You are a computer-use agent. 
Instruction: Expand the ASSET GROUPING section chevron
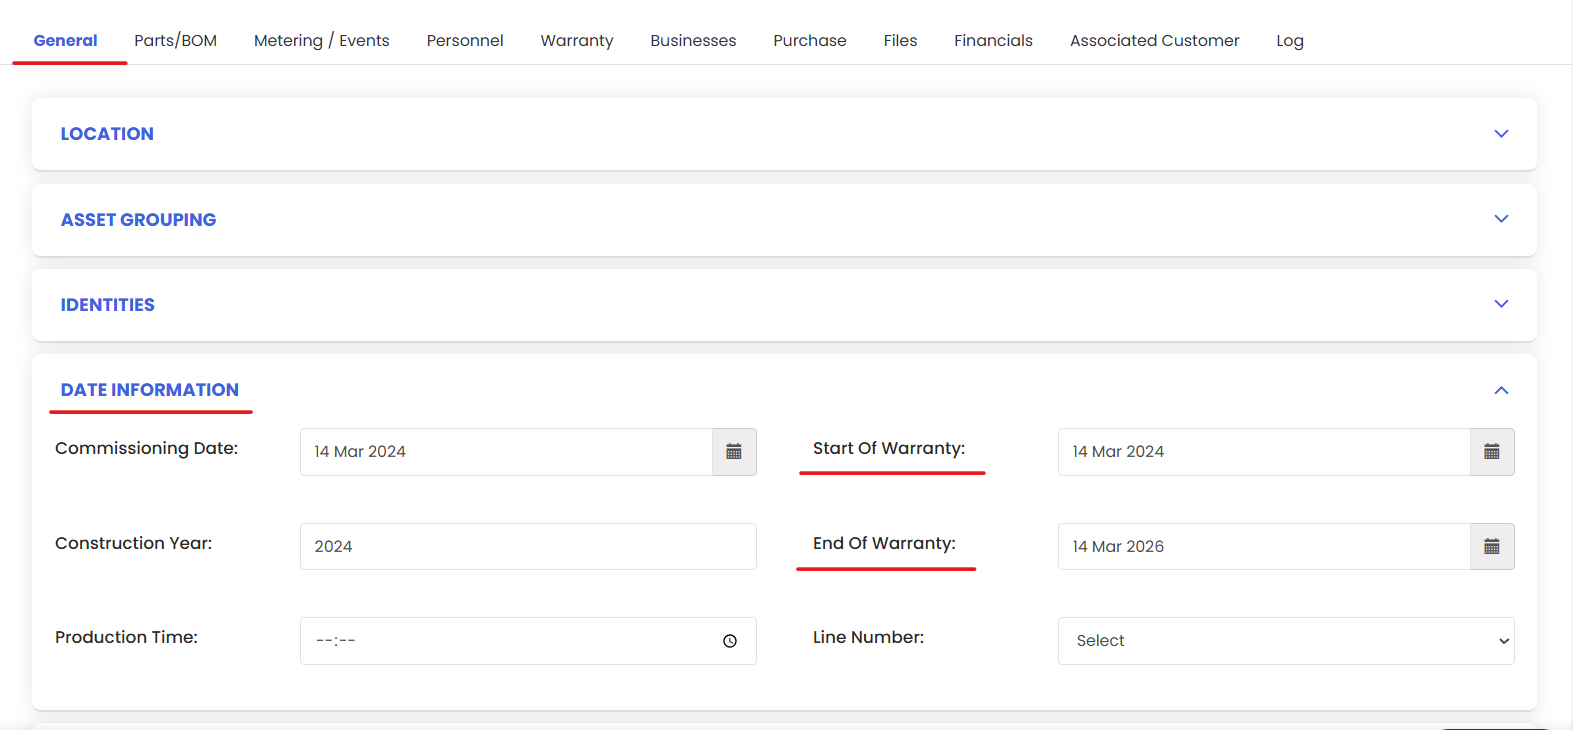pyautogui.click(x=1501, y=219)
